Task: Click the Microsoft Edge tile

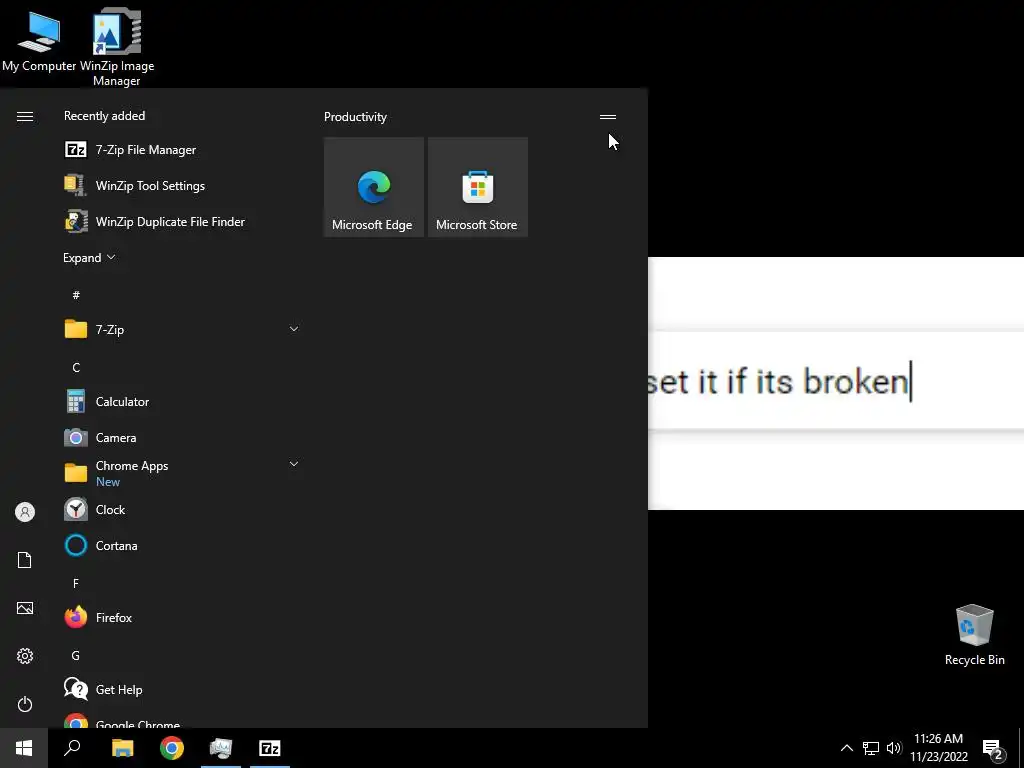Action: pos(374,187)
